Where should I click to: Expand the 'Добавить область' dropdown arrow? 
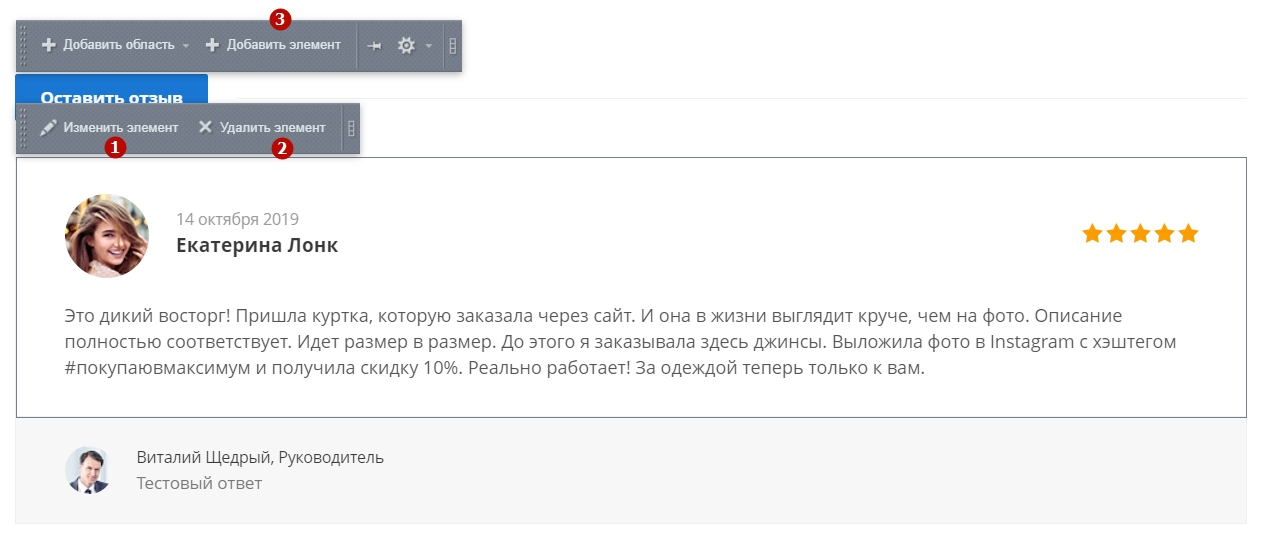186,46
